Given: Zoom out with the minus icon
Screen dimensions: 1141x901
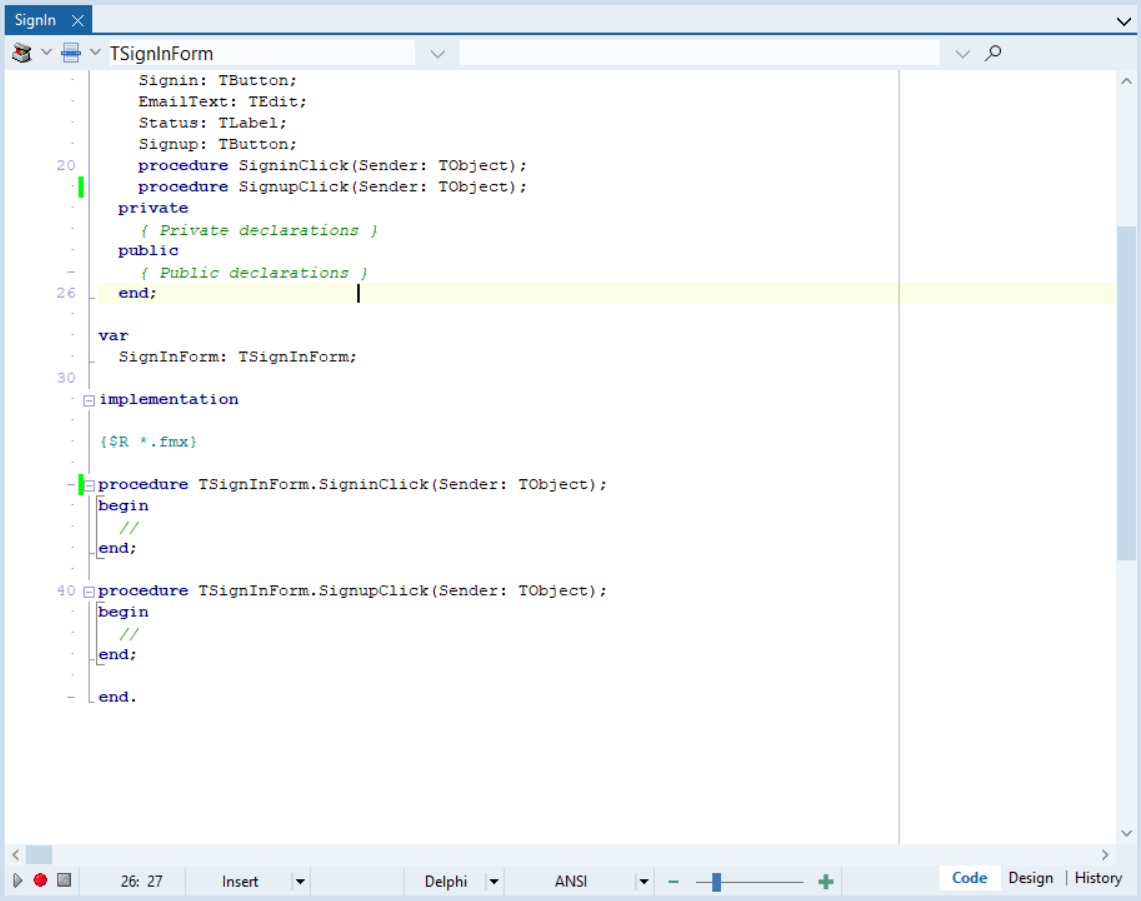Looking at the screenshot, I should click(673, 881).
